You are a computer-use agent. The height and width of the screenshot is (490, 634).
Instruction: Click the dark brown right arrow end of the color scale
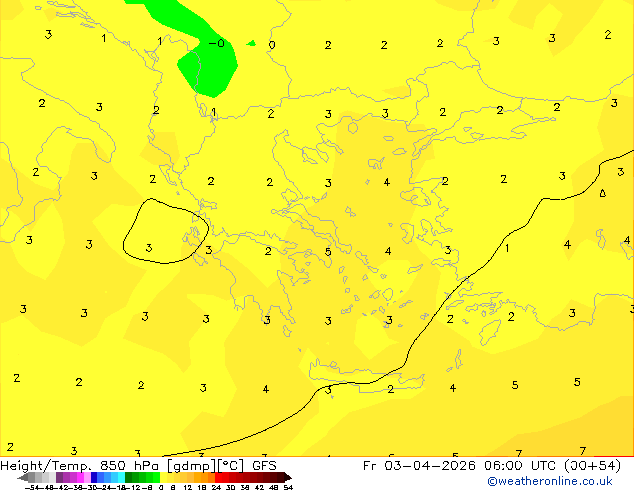point(287,477)
